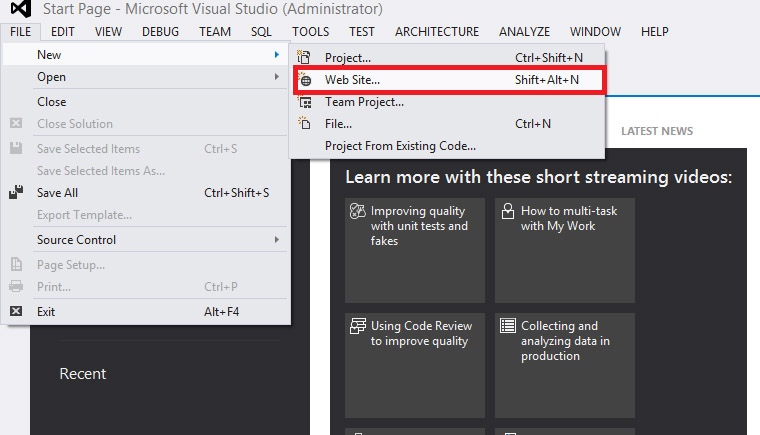The width and height of the screenshot is (760, 435).
Task: Expand the Open submenu arrow
Action: [x=277, y=77]
